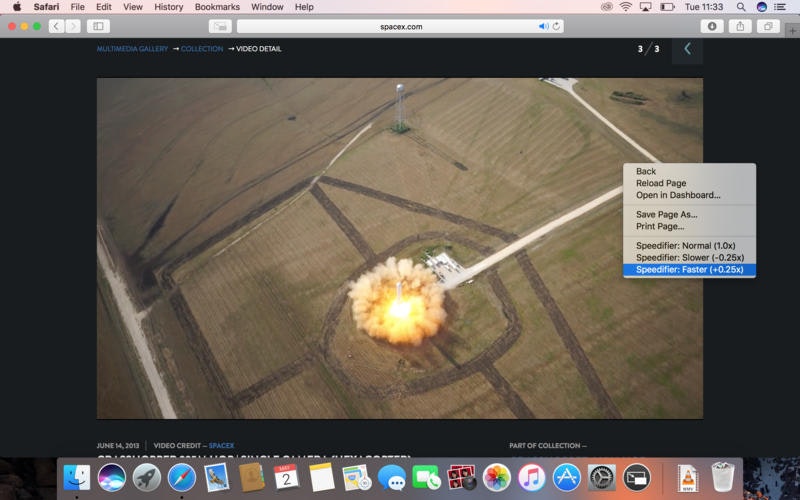The width and height of the screenshot is (800, 500).
Task: Click the Wi-Fi status icon
Action: [x=626, y=7]
